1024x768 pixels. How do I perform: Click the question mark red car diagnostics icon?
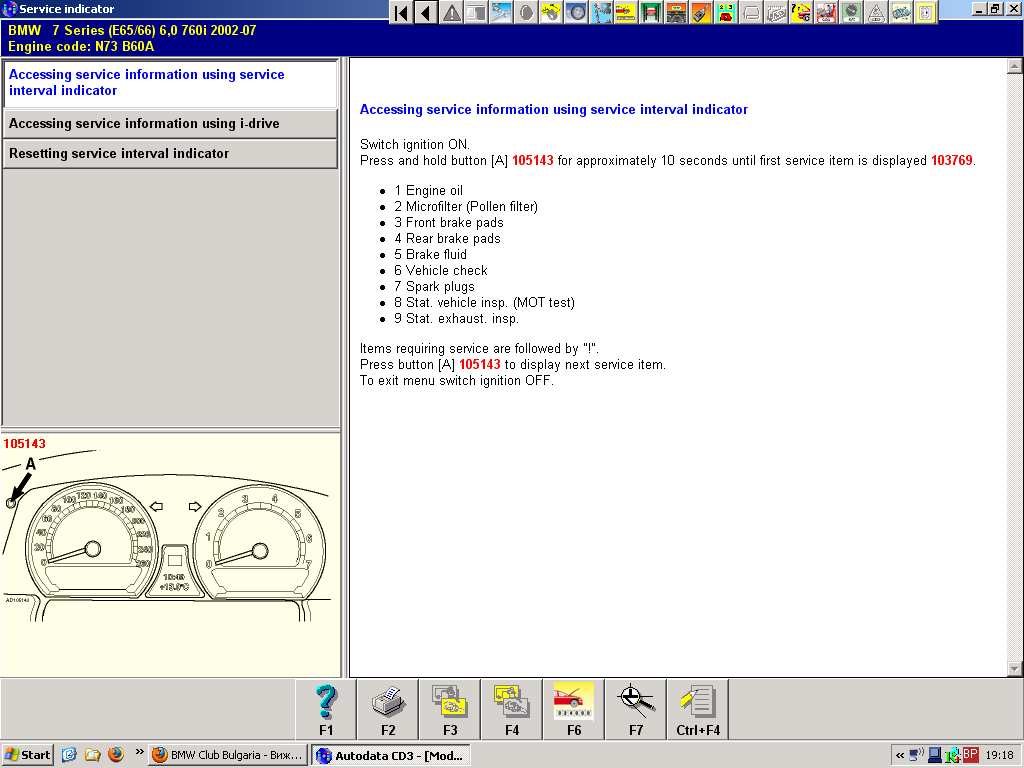coord(801,12)
